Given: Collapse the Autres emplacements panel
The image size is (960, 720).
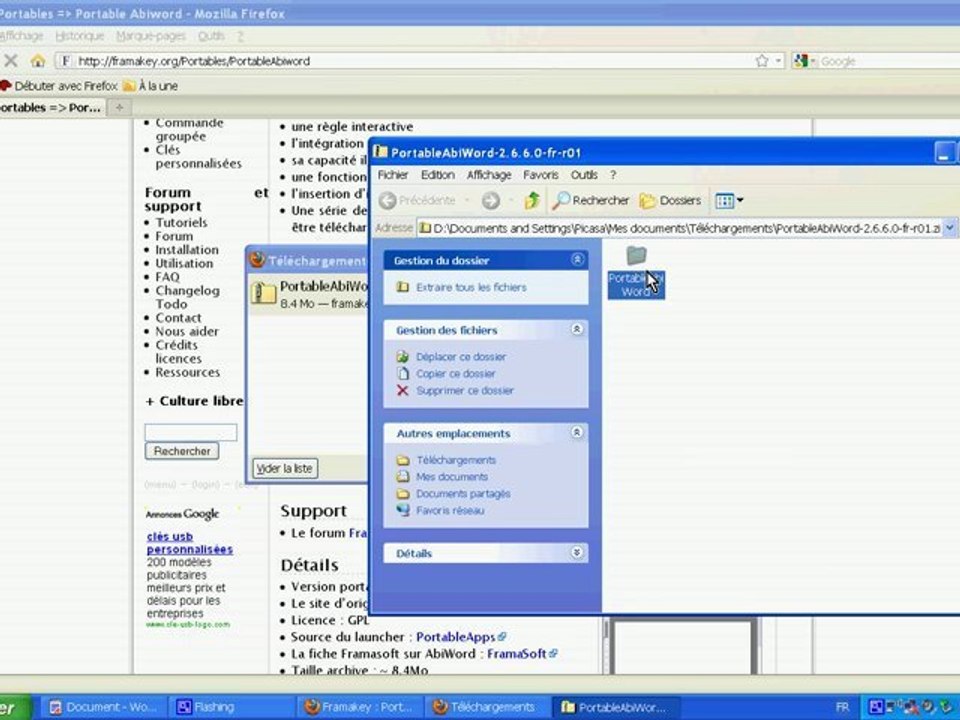Looking at the screenshot, I should [576, 432].
